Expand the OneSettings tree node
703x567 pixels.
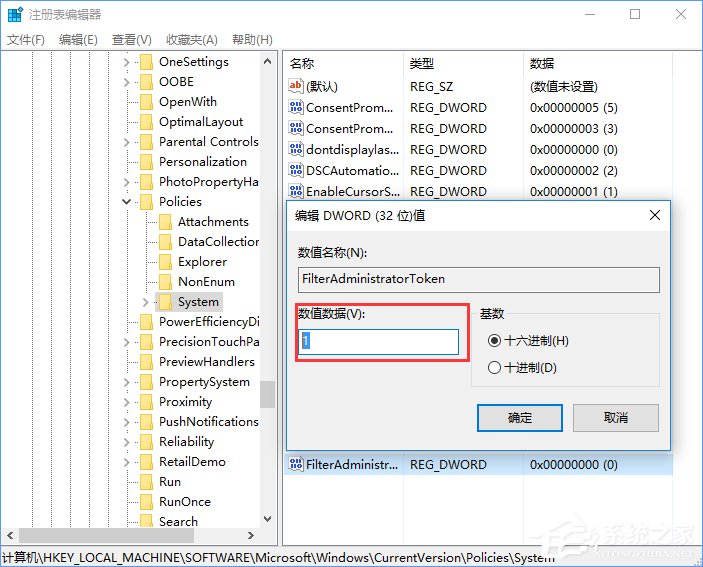click(x=127, y=62)
